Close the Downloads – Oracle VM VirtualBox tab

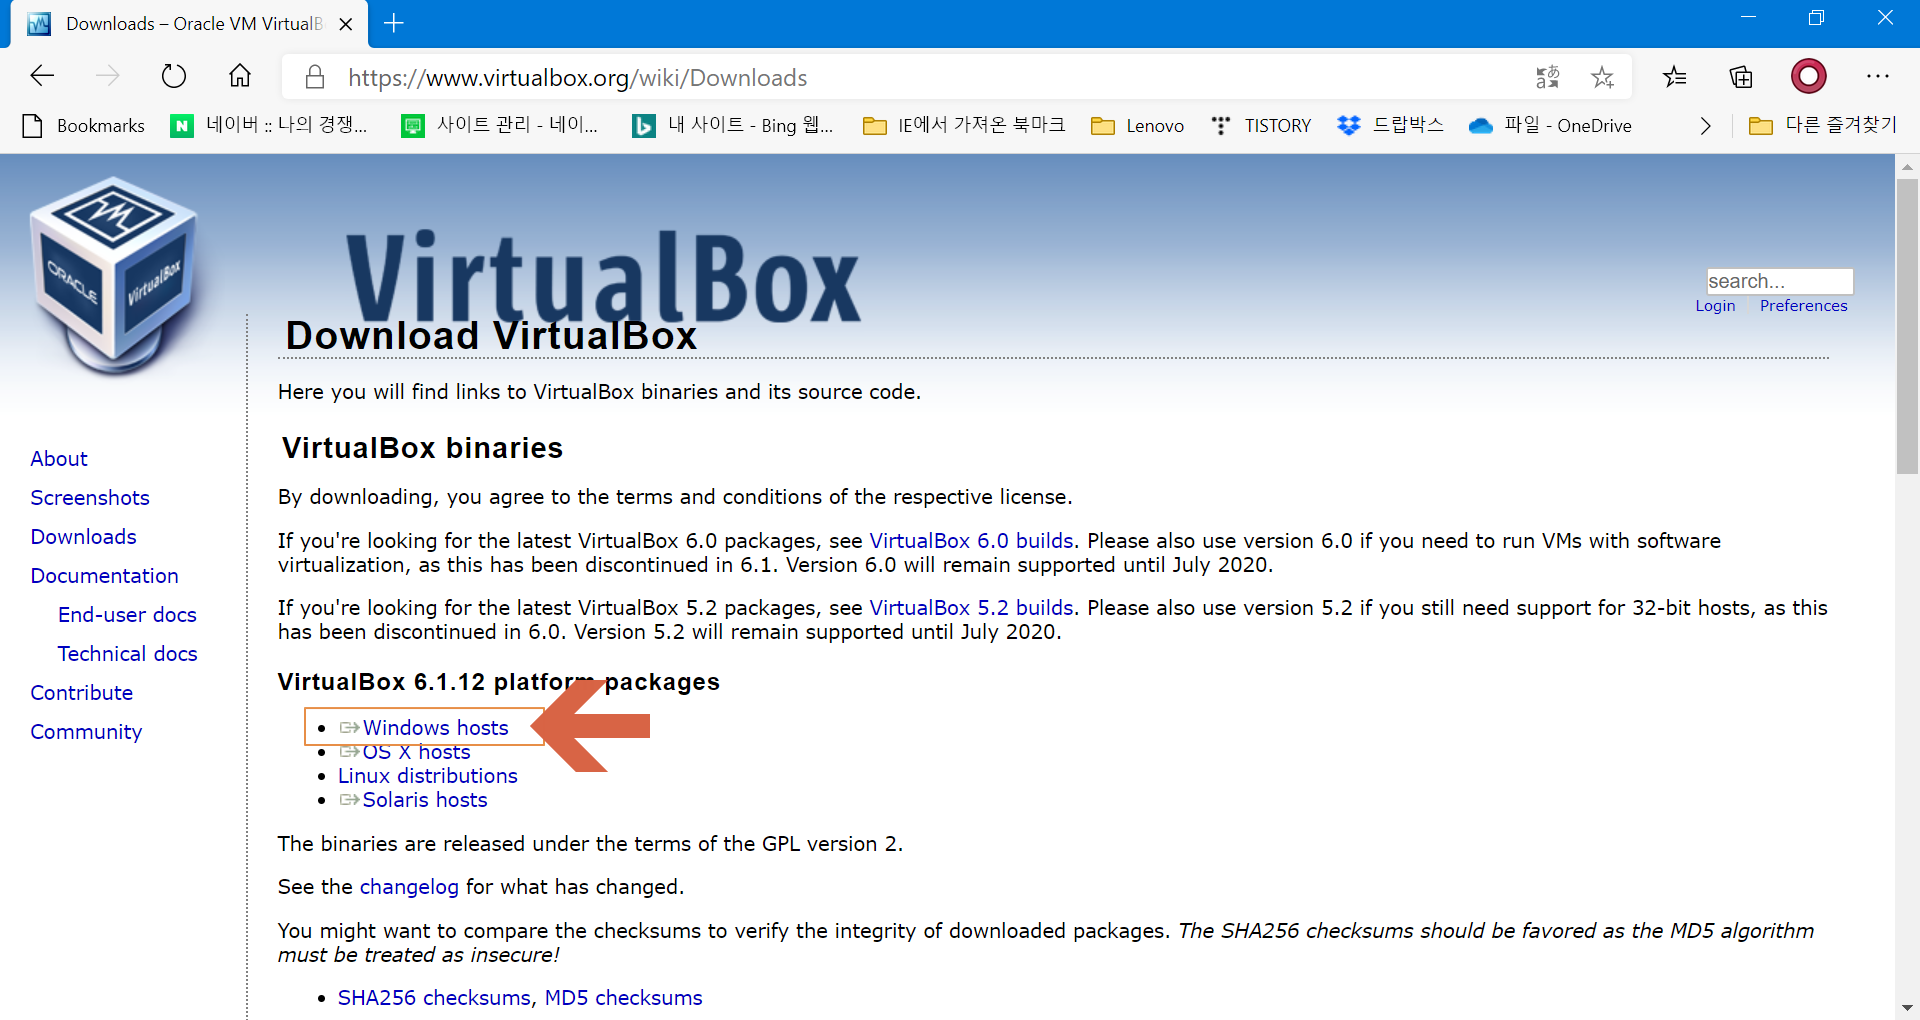coord(346,24)
